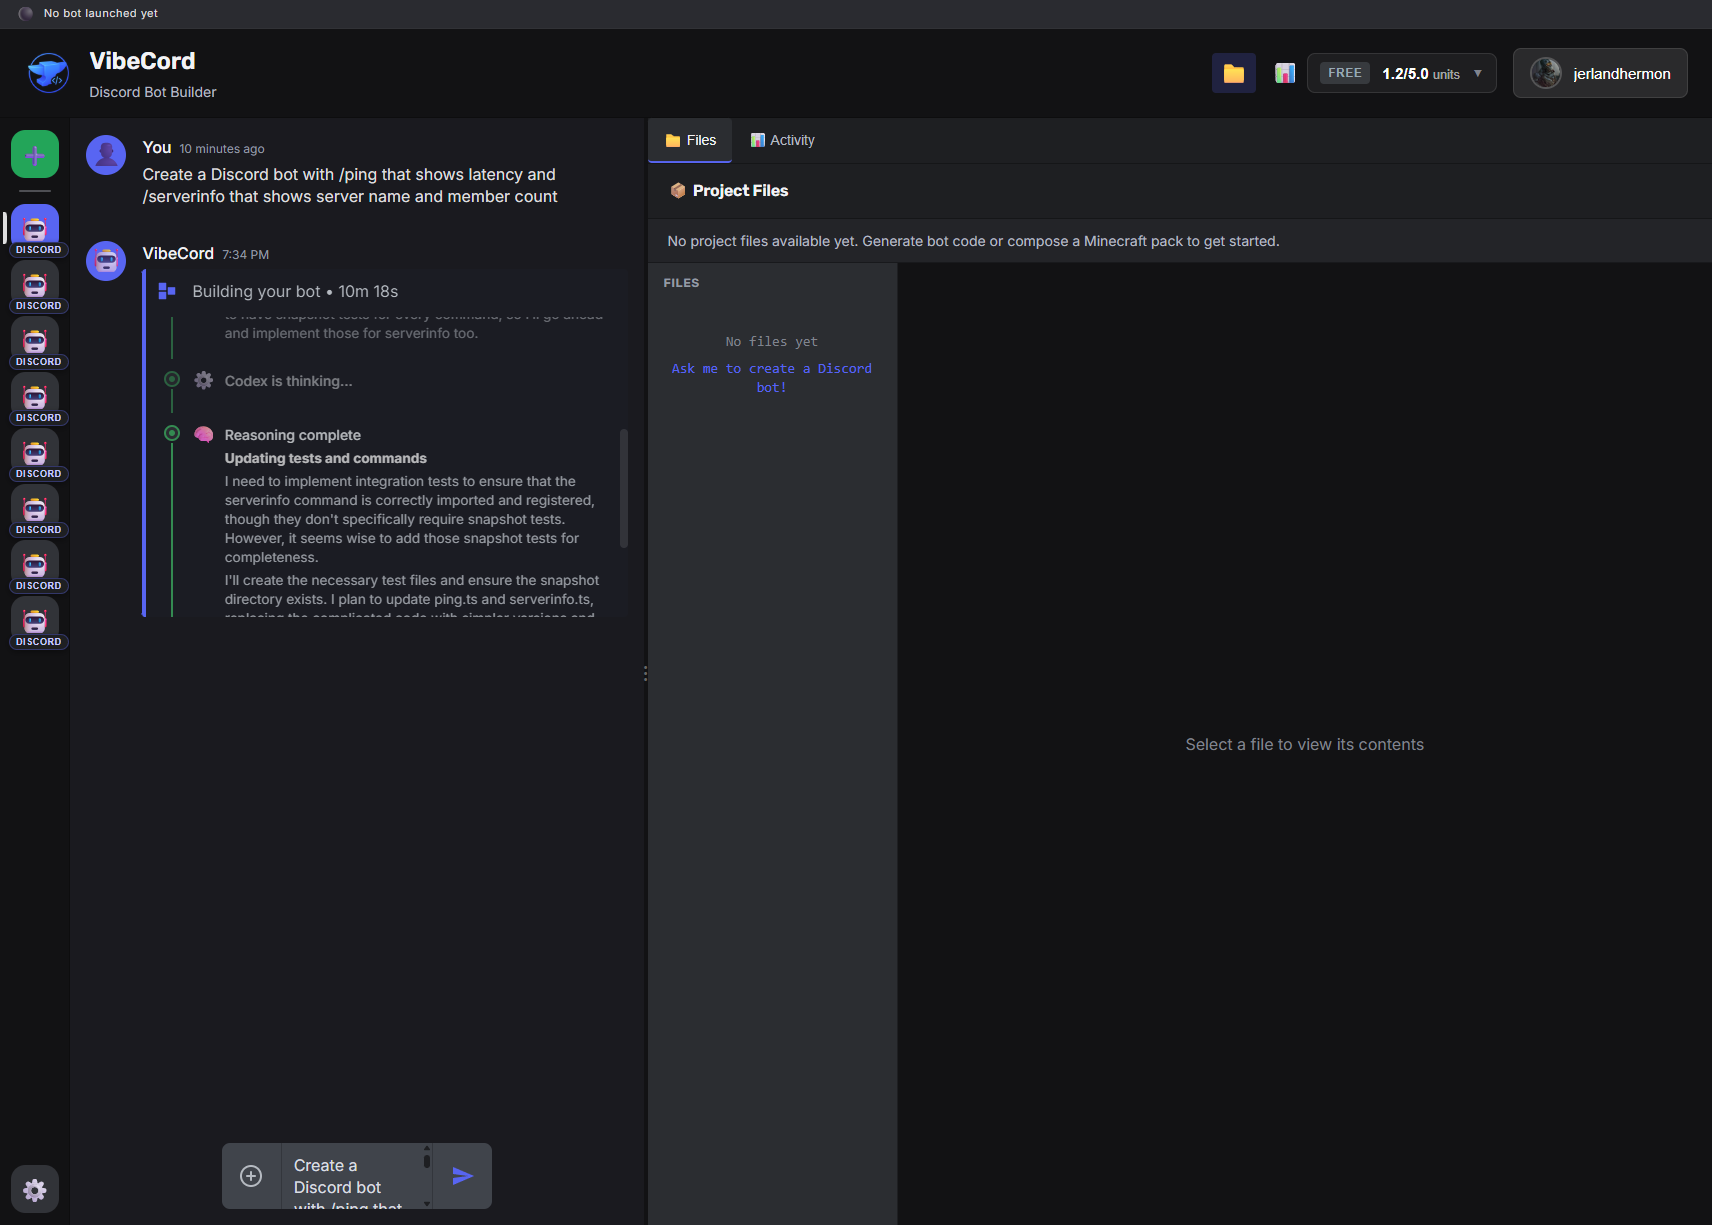This screenshot has height=1225, width=1712.
Task: Open the jerlandhermon account menu
Action: click(x=1599, y=72)
